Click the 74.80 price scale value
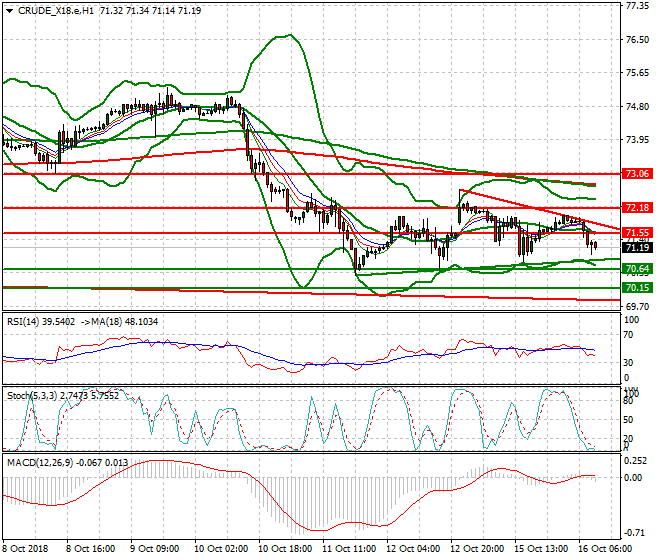660x560 pixels. pos(637,107)
